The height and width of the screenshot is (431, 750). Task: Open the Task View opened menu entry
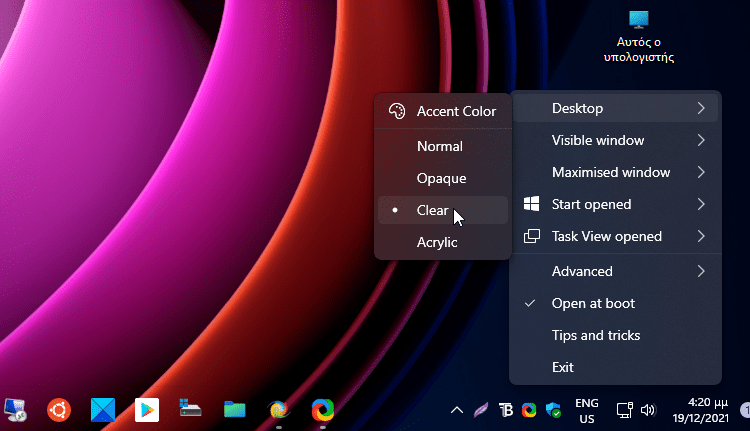[x=615, y=236]
